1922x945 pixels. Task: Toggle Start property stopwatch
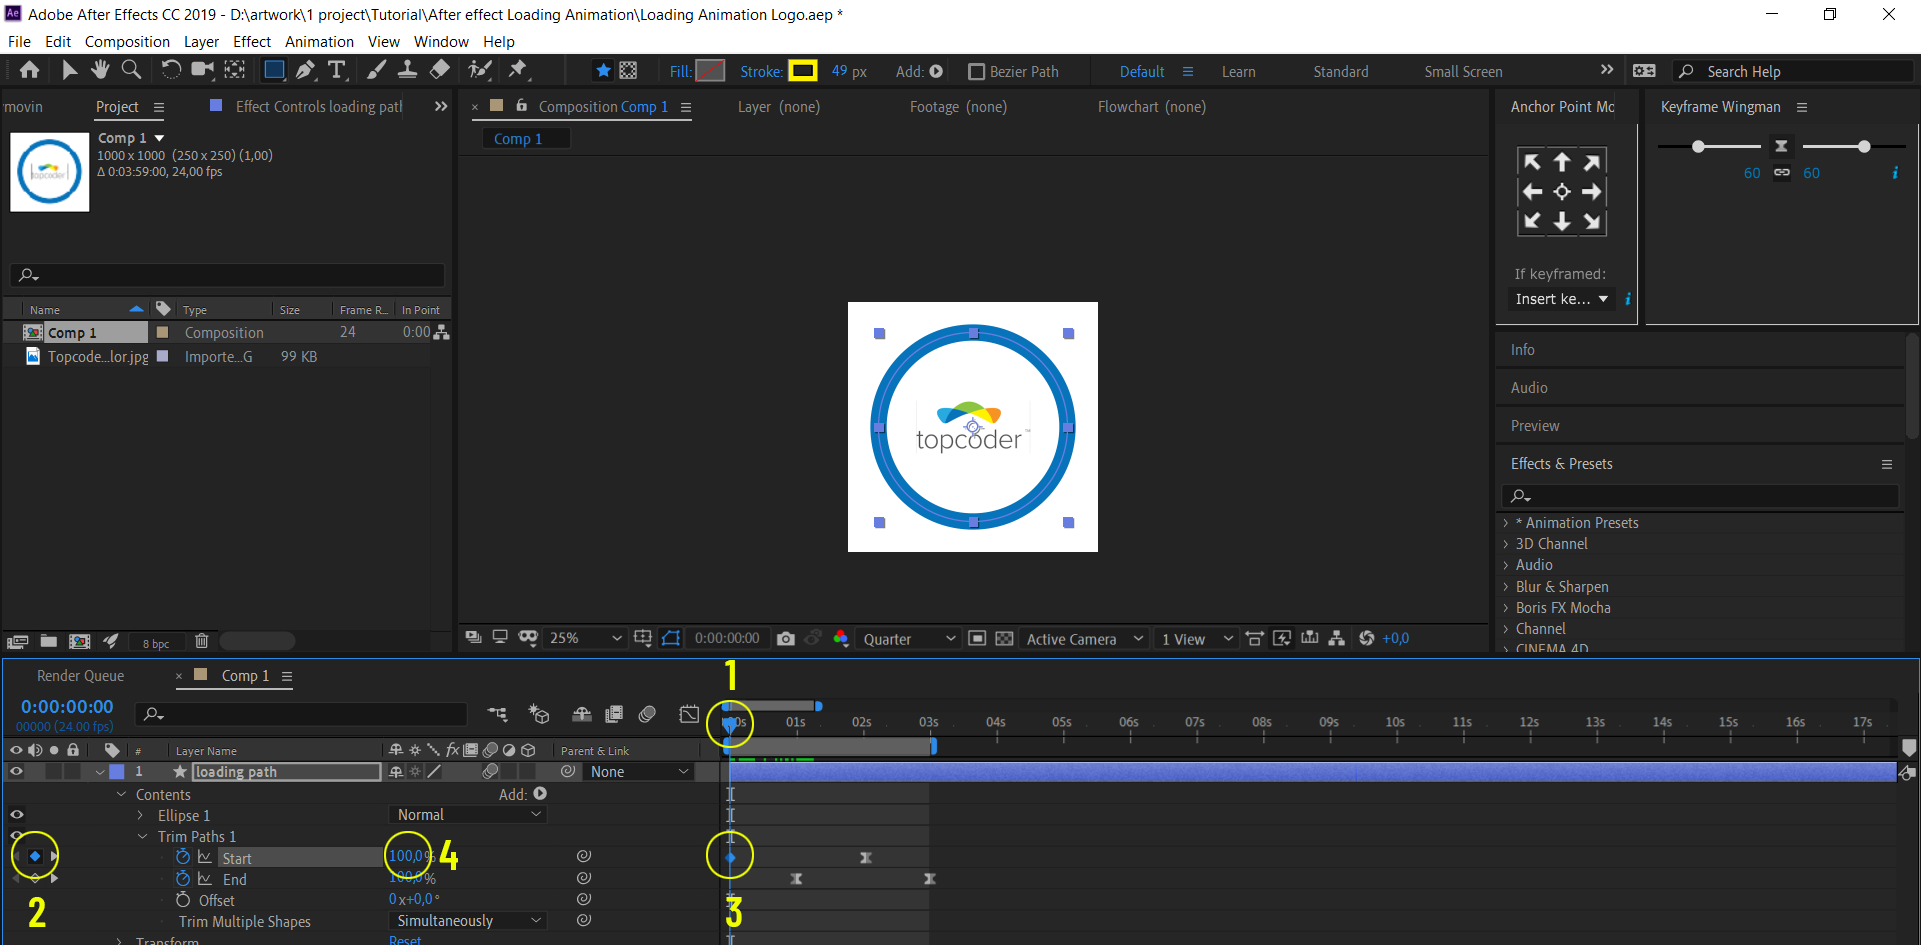(x=183, y=857)
